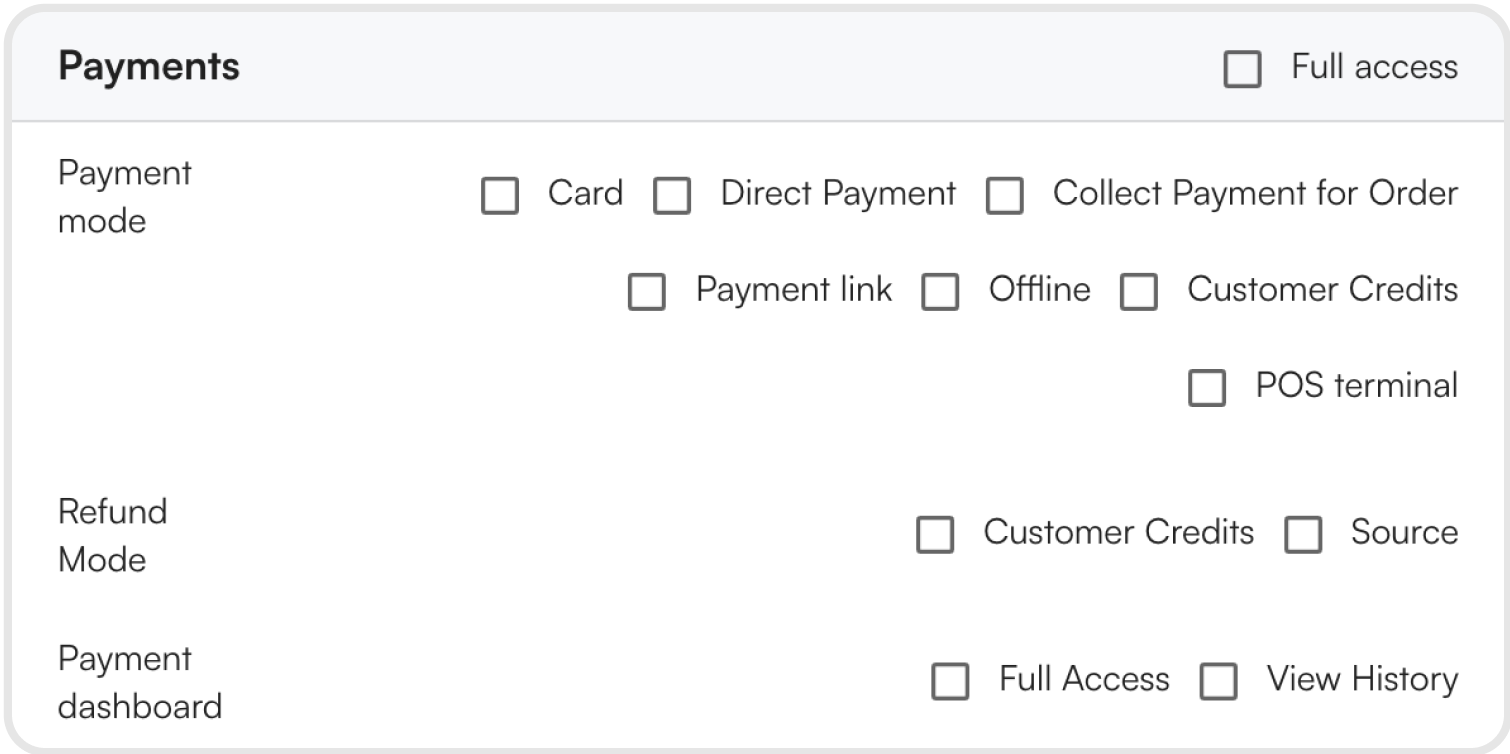Tick the Direct Payment checkbox
This screenshot has width=1510, height=754.
point(672,196)
